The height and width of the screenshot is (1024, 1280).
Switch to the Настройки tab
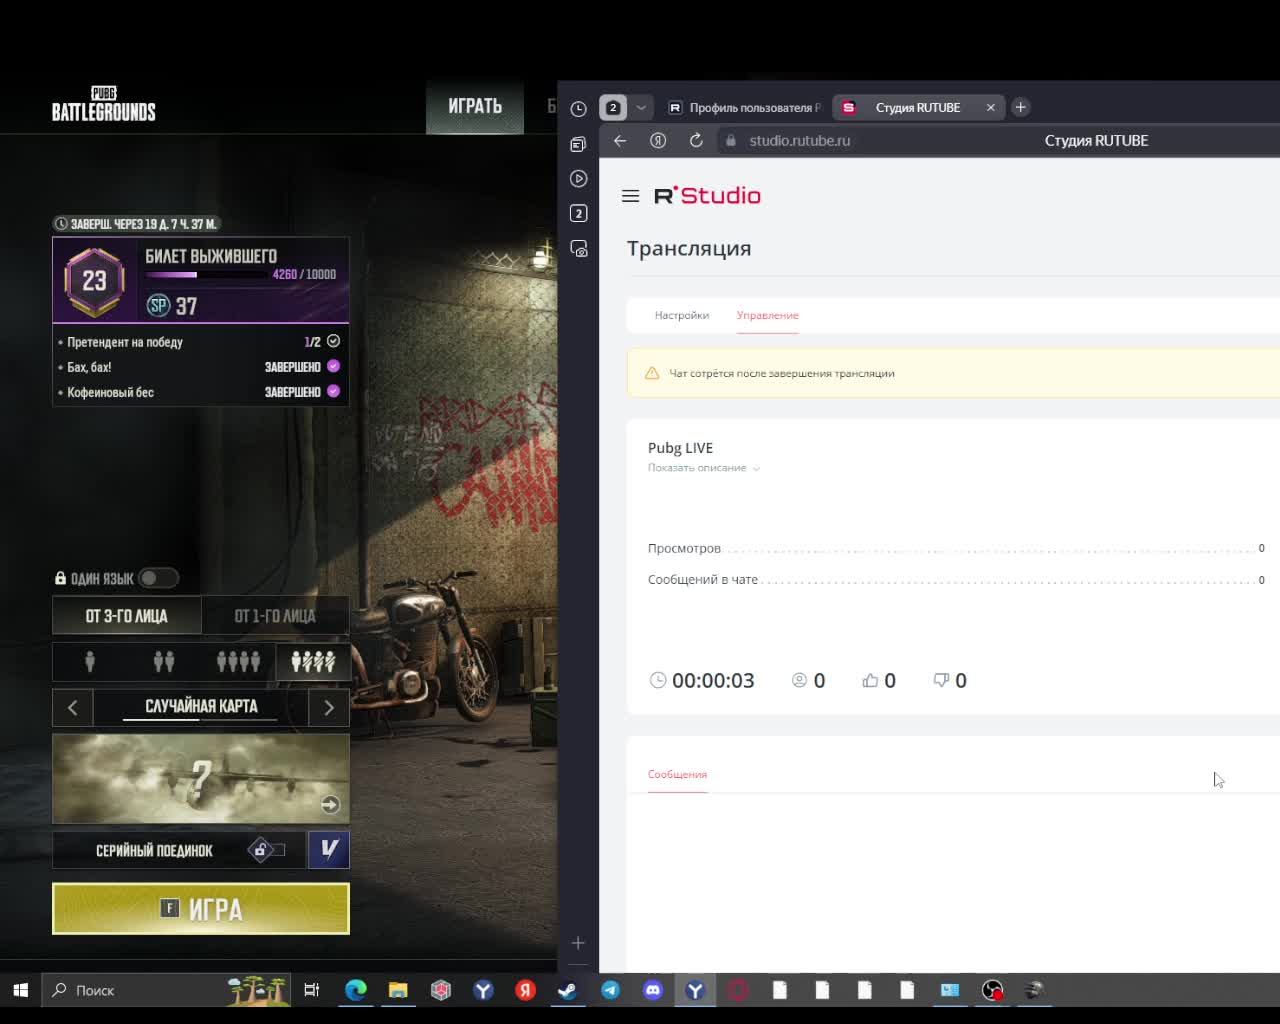coord(682,315)
